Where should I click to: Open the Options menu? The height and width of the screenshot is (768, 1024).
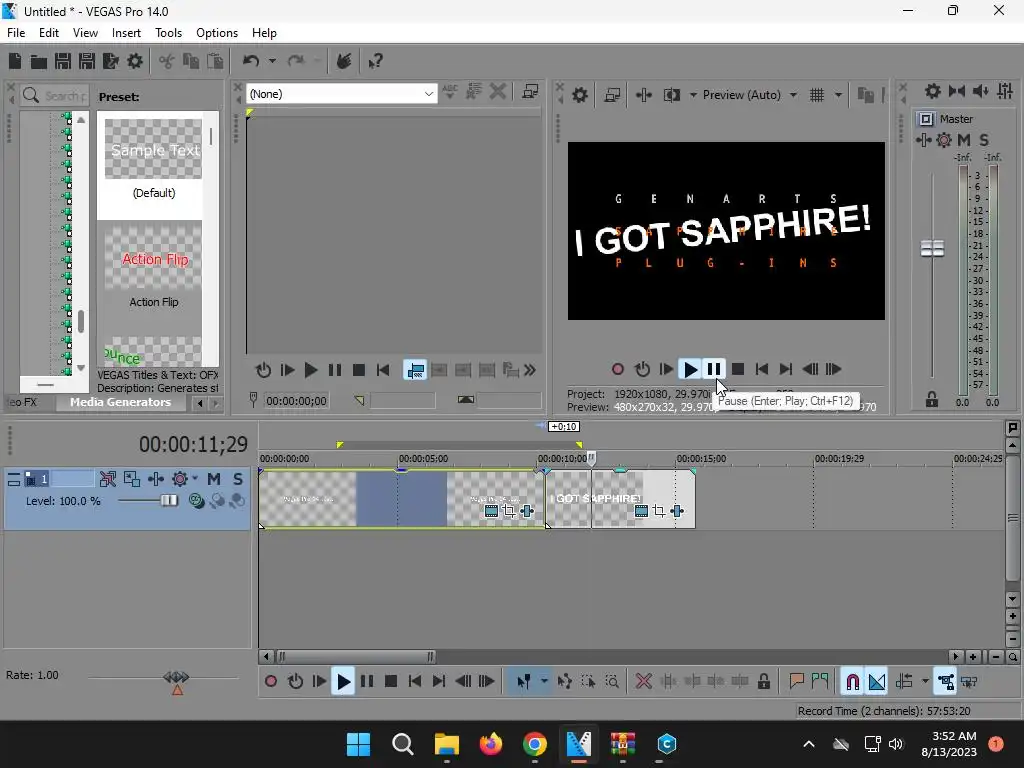(217, 33)
